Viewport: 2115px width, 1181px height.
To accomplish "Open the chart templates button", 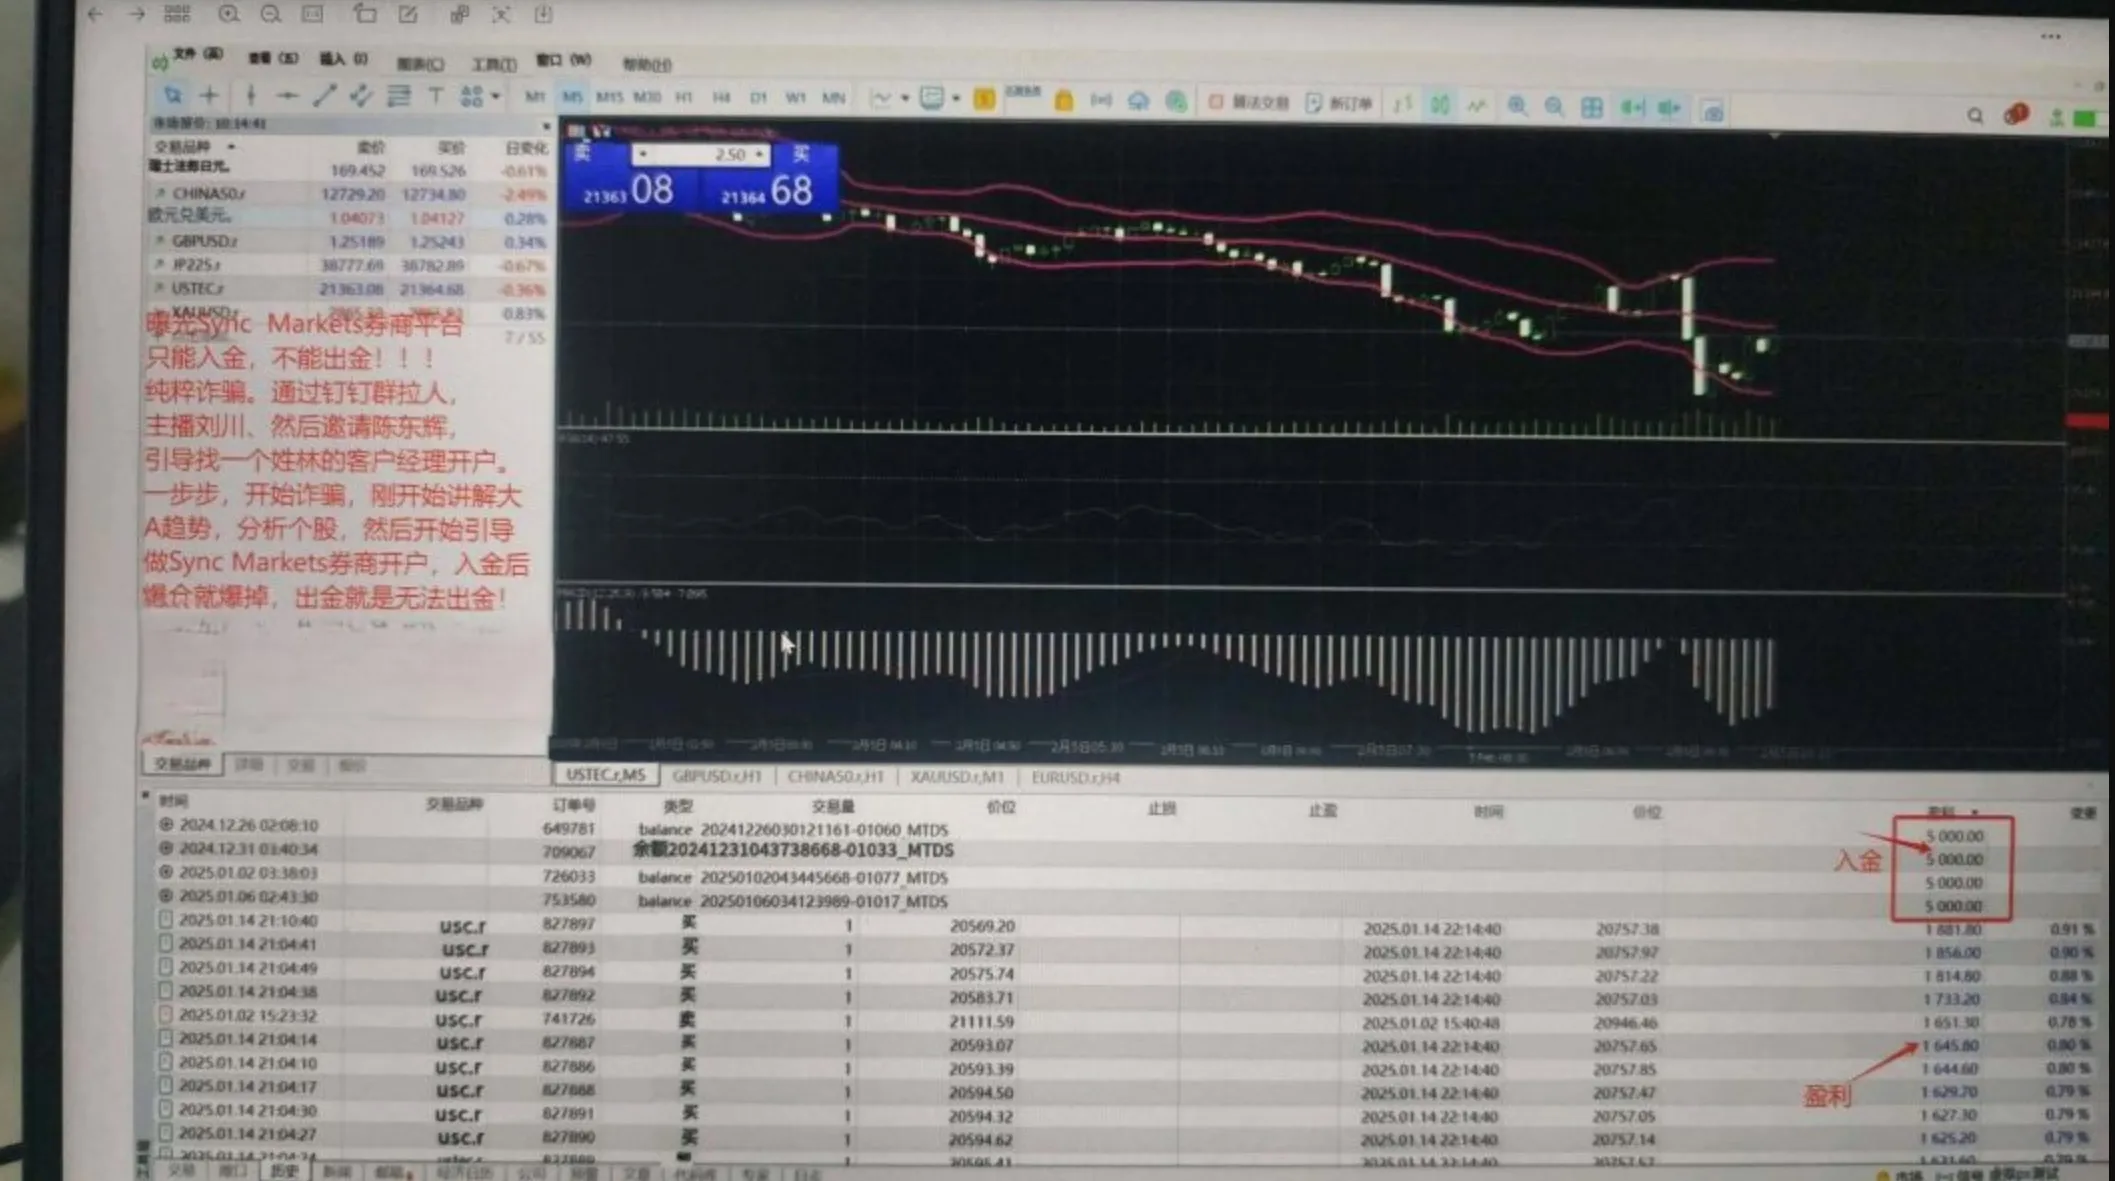I will pos(932,98).
